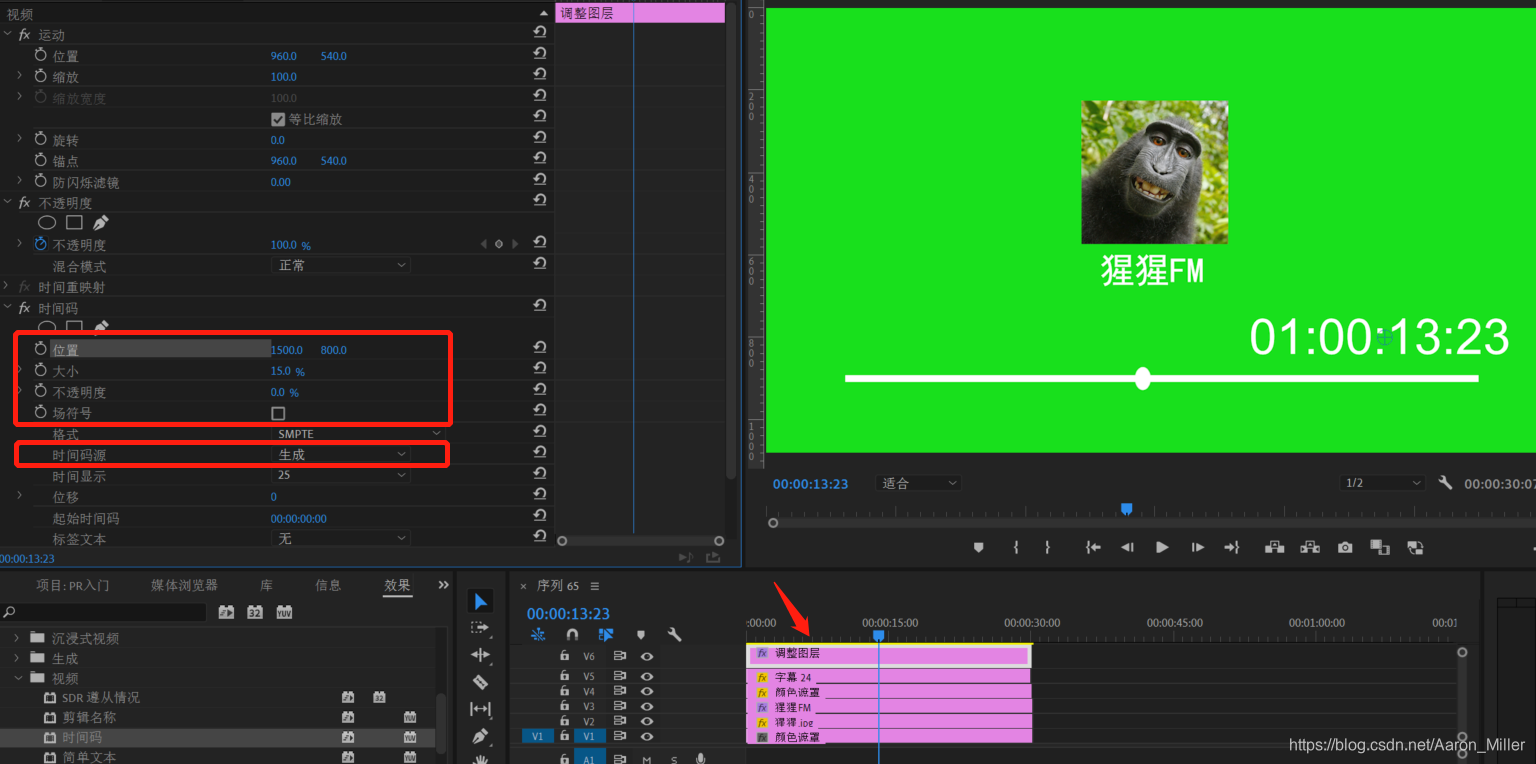This screenshot has width=1536, height=764.
Task: Filter 32-bit color effects
Action: click(x=255, y=612)
